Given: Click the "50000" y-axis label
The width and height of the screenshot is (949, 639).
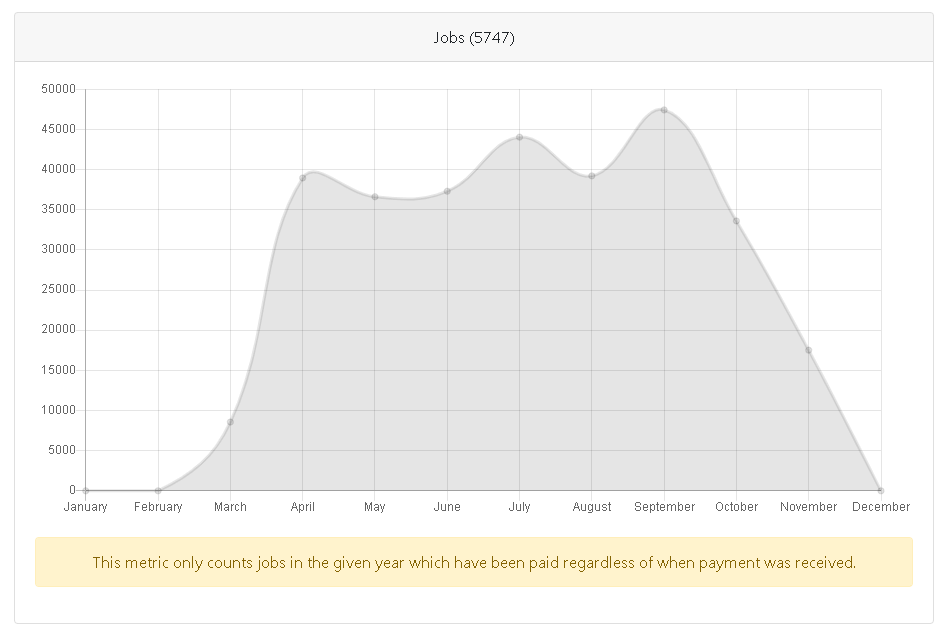Looking at the screenshot, I should click(59, 89).
